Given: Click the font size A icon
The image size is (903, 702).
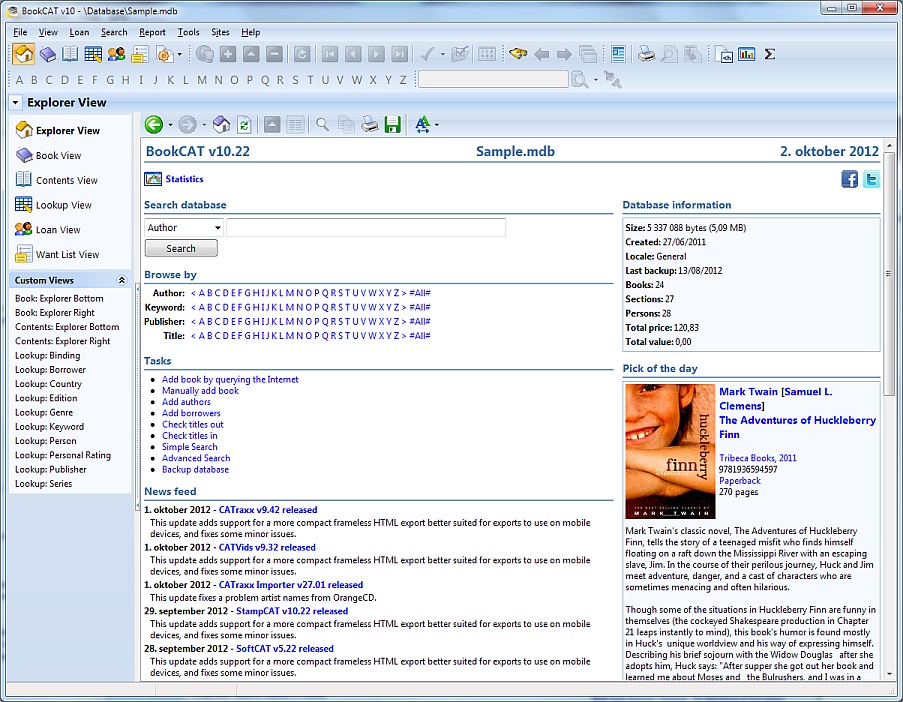Looking at the screenshot, I should 422,124.
